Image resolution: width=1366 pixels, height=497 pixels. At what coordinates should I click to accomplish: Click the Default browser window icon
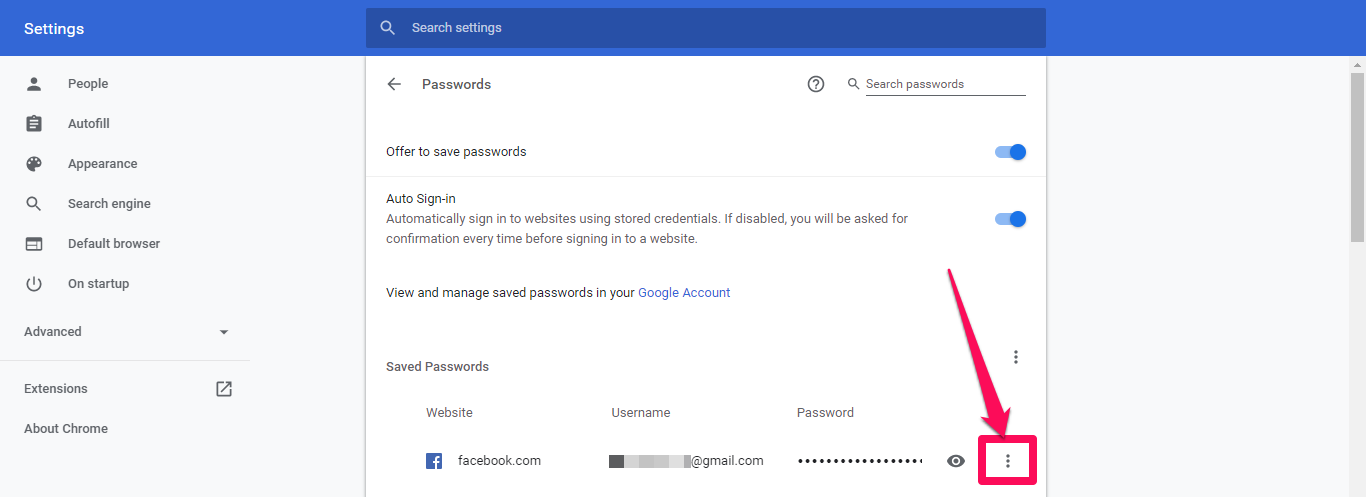[x=34, y=244]
